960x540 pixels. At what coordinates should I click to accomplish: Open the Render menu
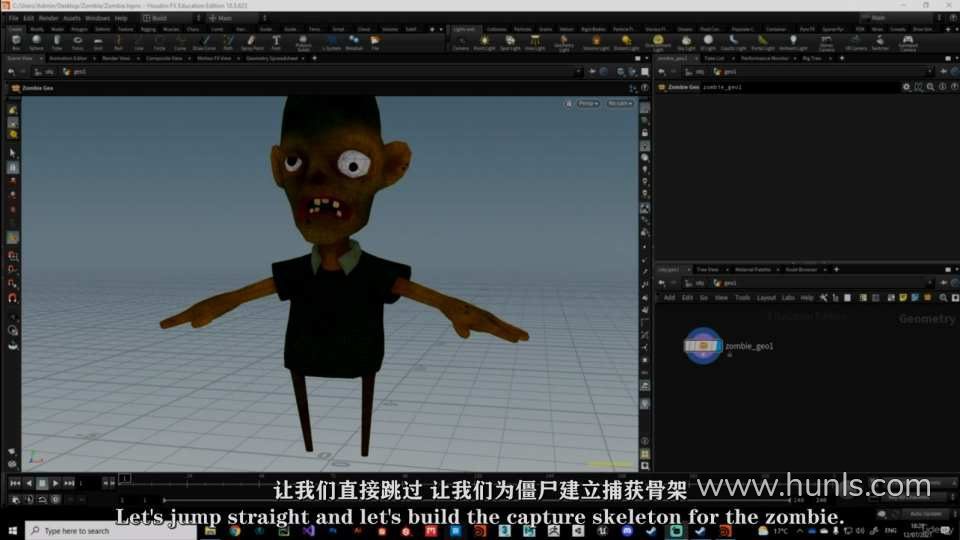point(48,18)
